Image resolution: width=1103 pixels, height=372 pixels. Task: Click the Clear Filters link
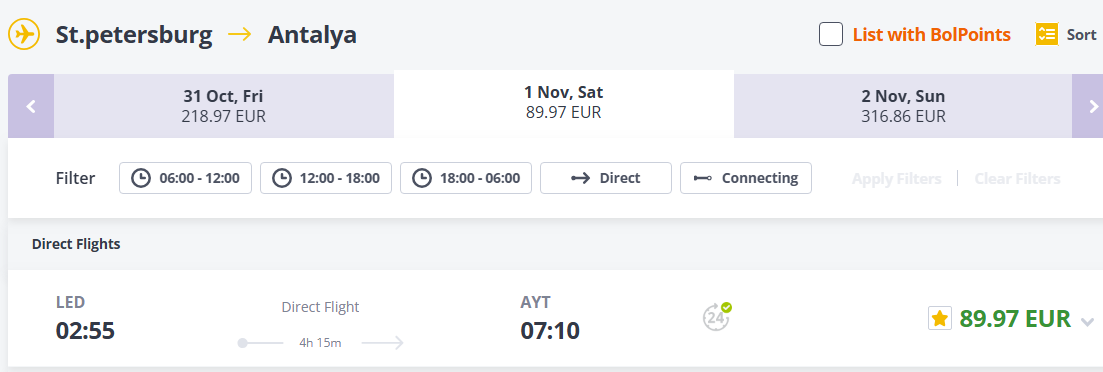[x=1017, y=179]
